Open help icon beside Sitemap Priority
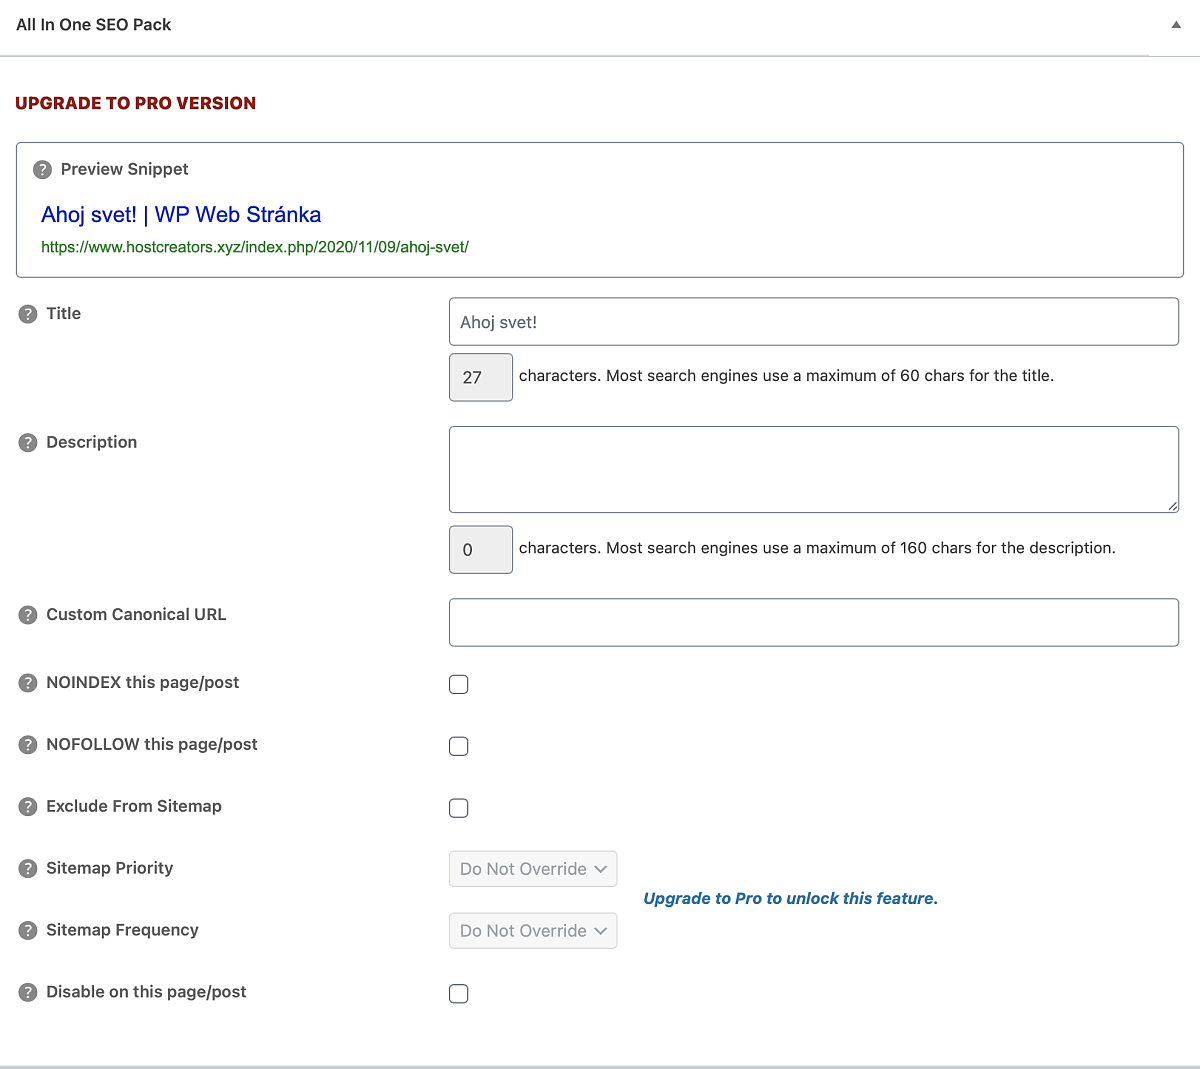 point(28,869)
